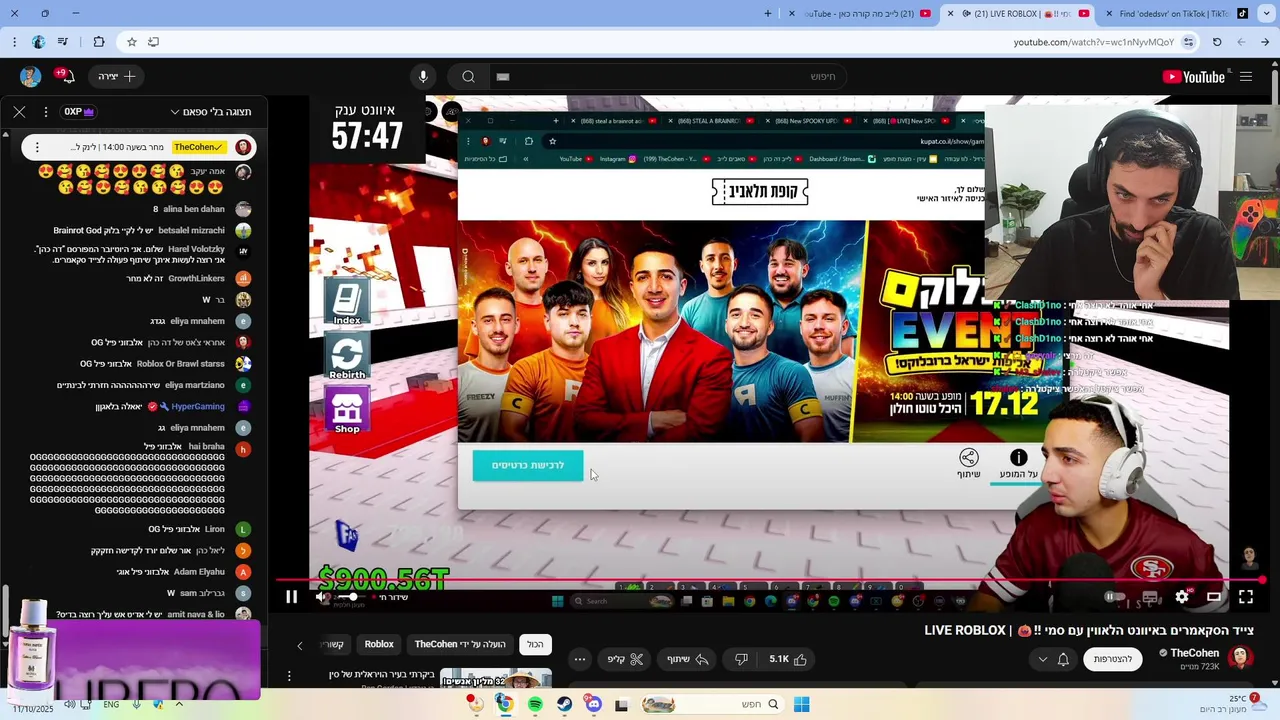The width and height of the screenshot is (1280, 720).
Task: Switch to 'לייב מה קורה כאן' YouTube tab
Action: click(862, 14)
